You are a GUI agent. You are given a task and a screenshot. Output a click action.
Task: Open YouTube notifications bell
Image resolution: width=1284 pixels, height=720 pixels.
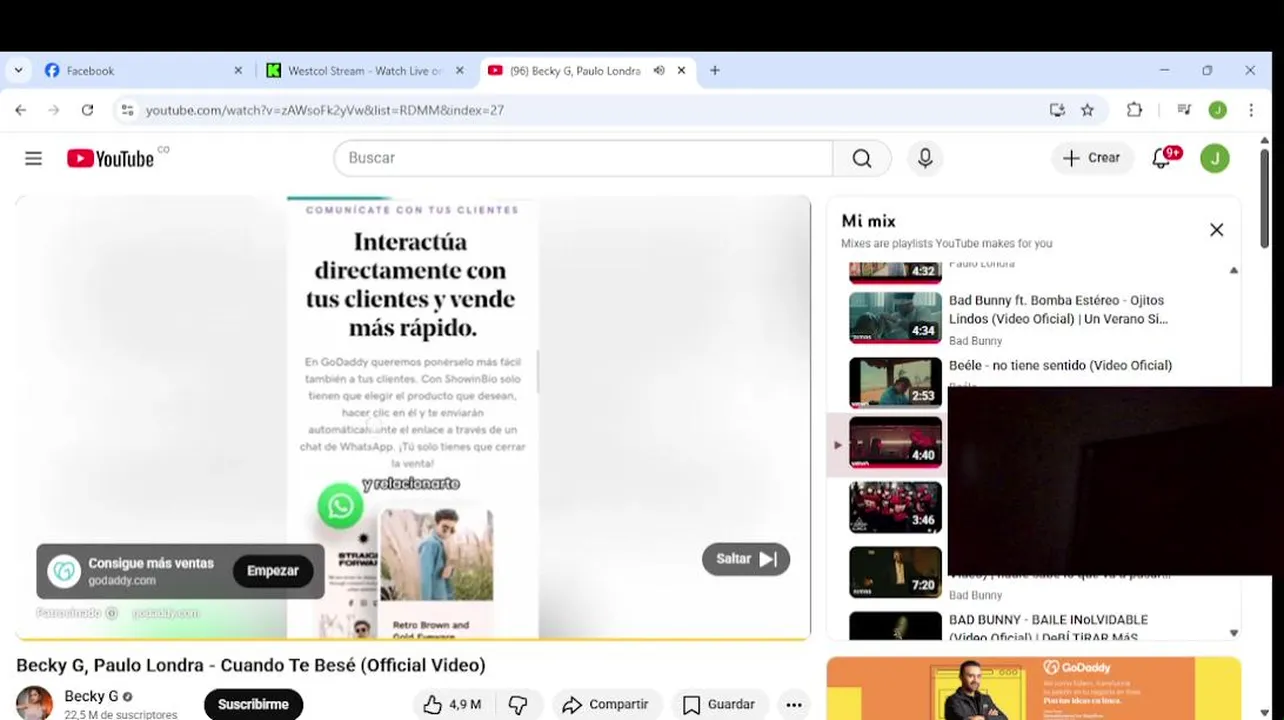1162,158
